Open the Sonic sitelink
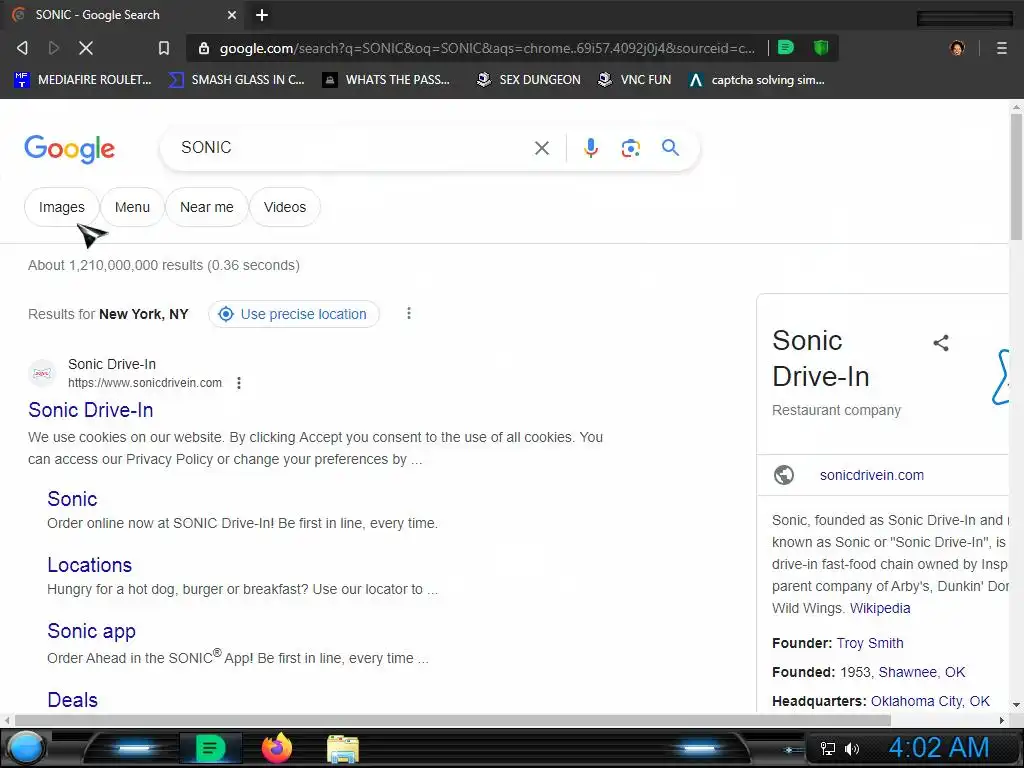Screen dimensions: 1024x768 coord(72,499)
